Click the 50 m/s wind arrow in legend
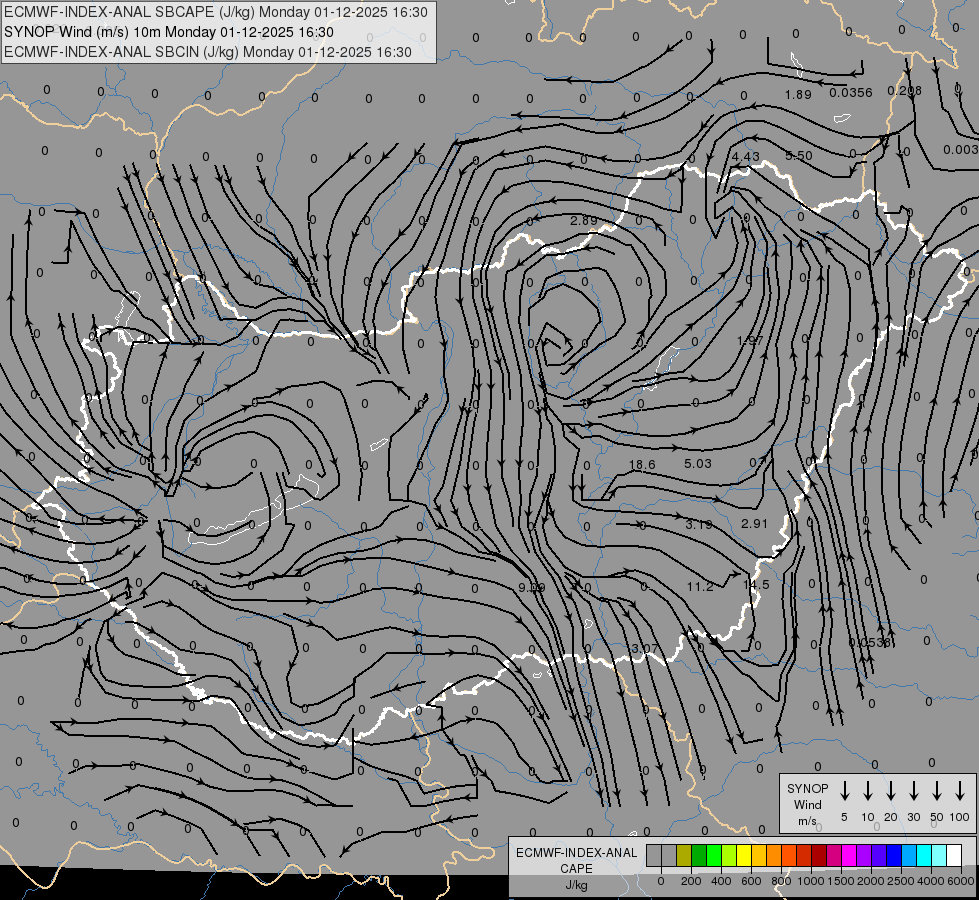 937,791
